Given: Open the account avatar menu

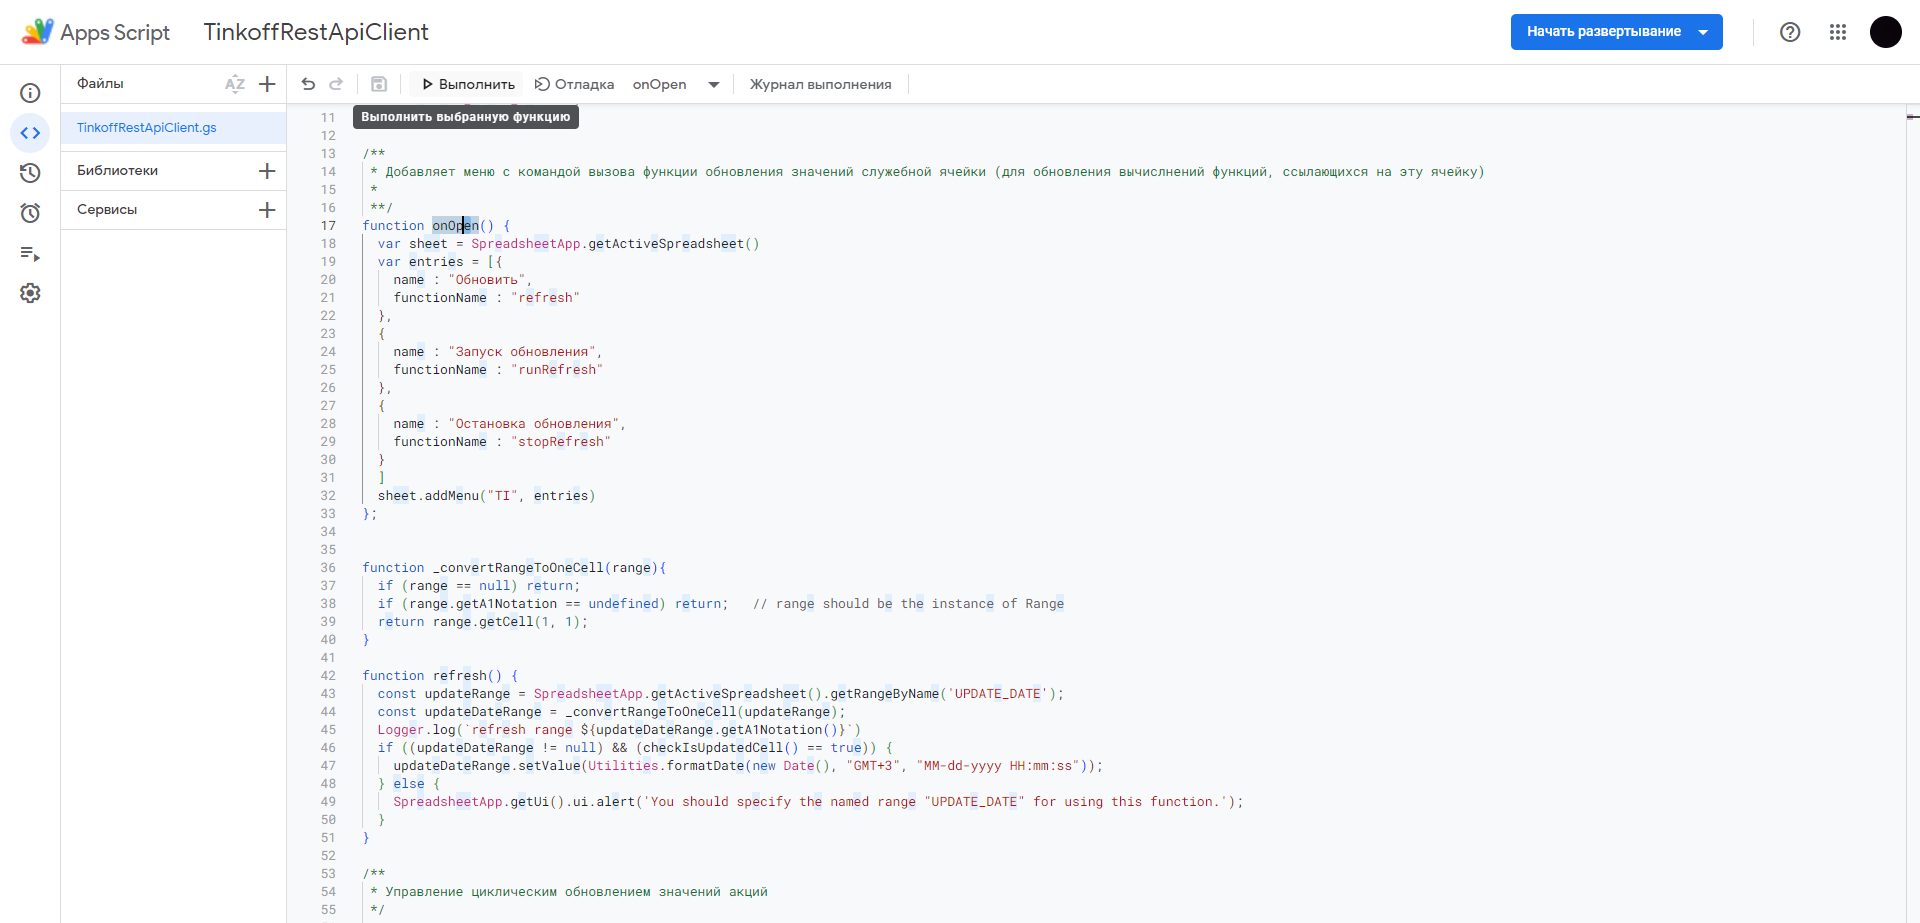Looking at the screenshot, I should [x=1886, y=32].
